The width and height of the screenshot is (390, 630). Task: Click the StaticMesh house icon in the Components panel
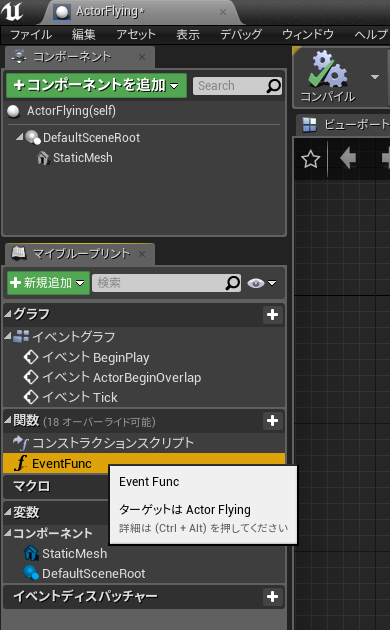[43, 158]
